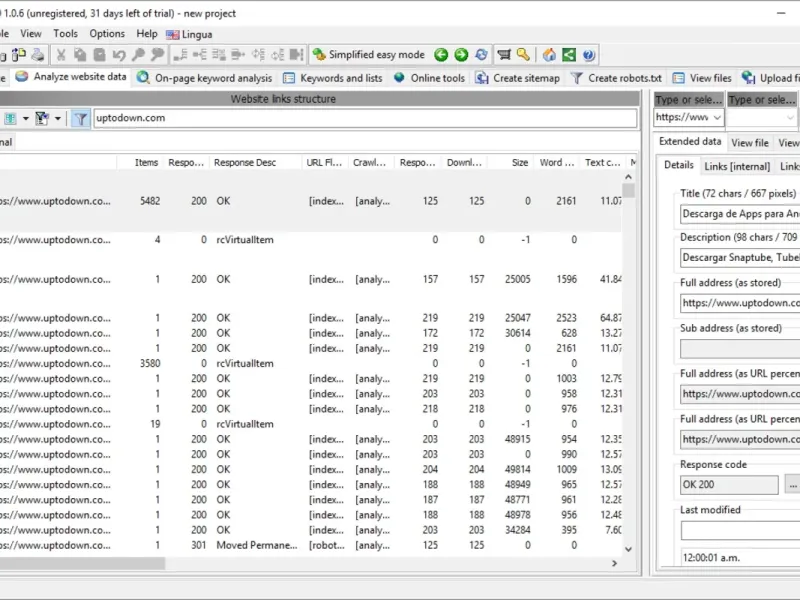Click the green back arrow icon
The width and height of the screenshot is (800, 600).
441,55
